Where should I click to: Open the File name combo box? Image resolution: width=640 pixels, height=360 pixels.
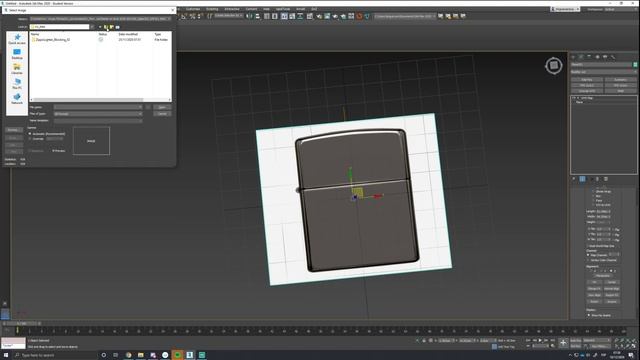click(x=98, y=107)
